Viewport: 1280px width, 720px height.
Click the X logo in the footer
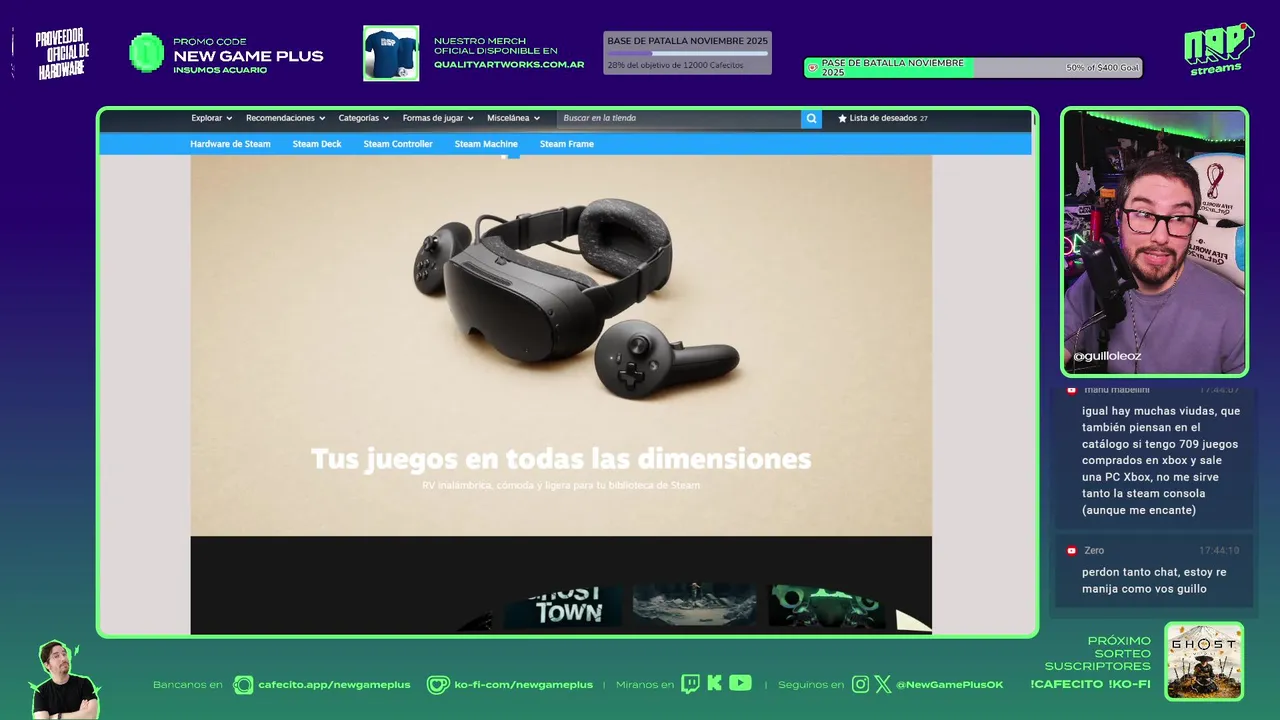tap(883, 684)
